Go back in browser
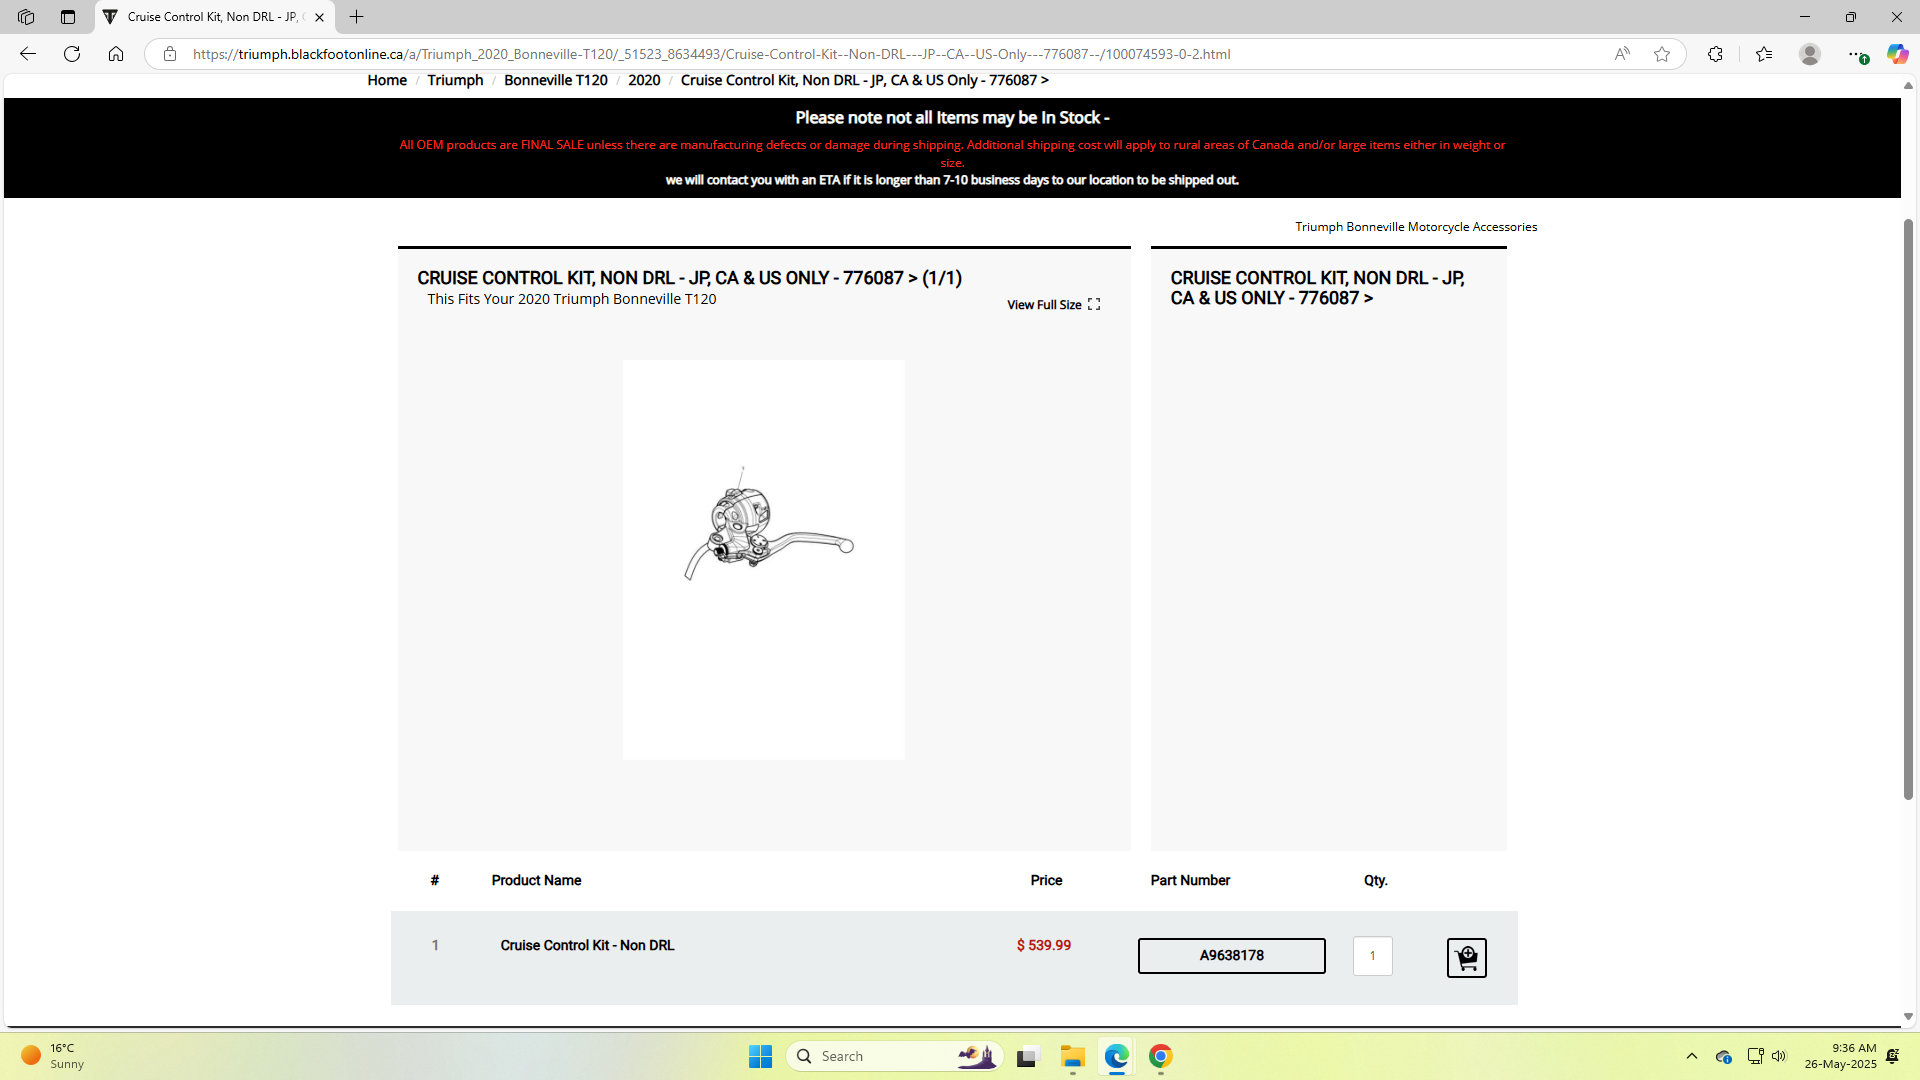The image size is (1920, 1080). (28, 54)
